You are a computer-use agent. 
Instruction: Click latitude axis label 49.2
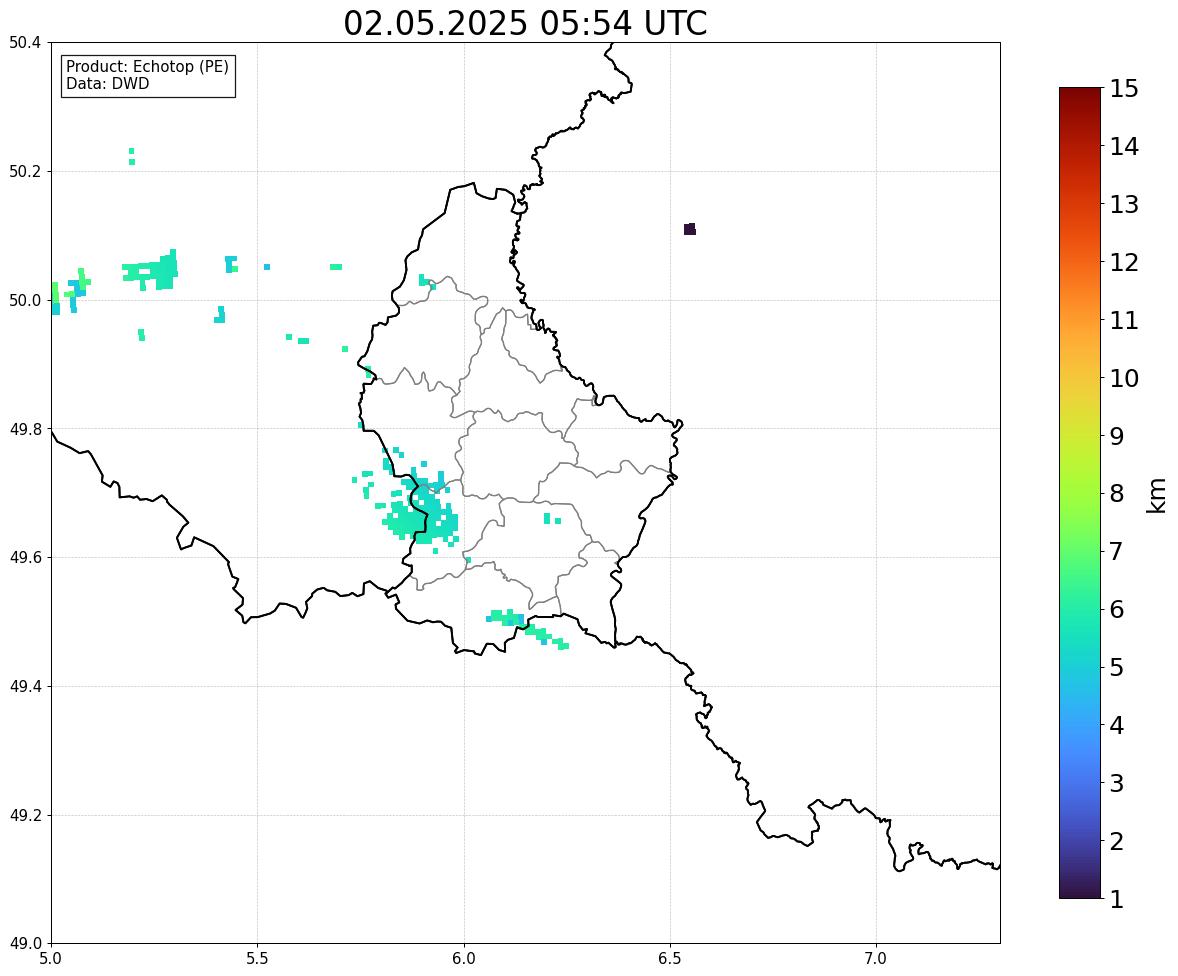click(x=25, y=815)
